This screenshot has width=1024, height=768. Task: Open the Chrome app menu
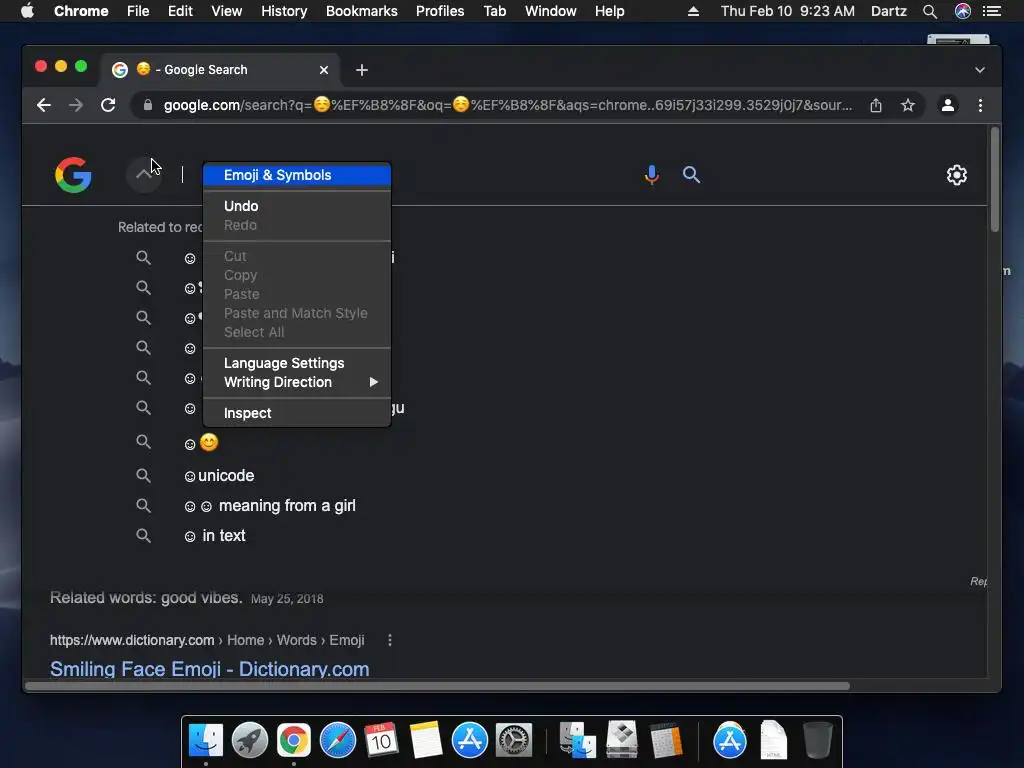coord(81,11)
